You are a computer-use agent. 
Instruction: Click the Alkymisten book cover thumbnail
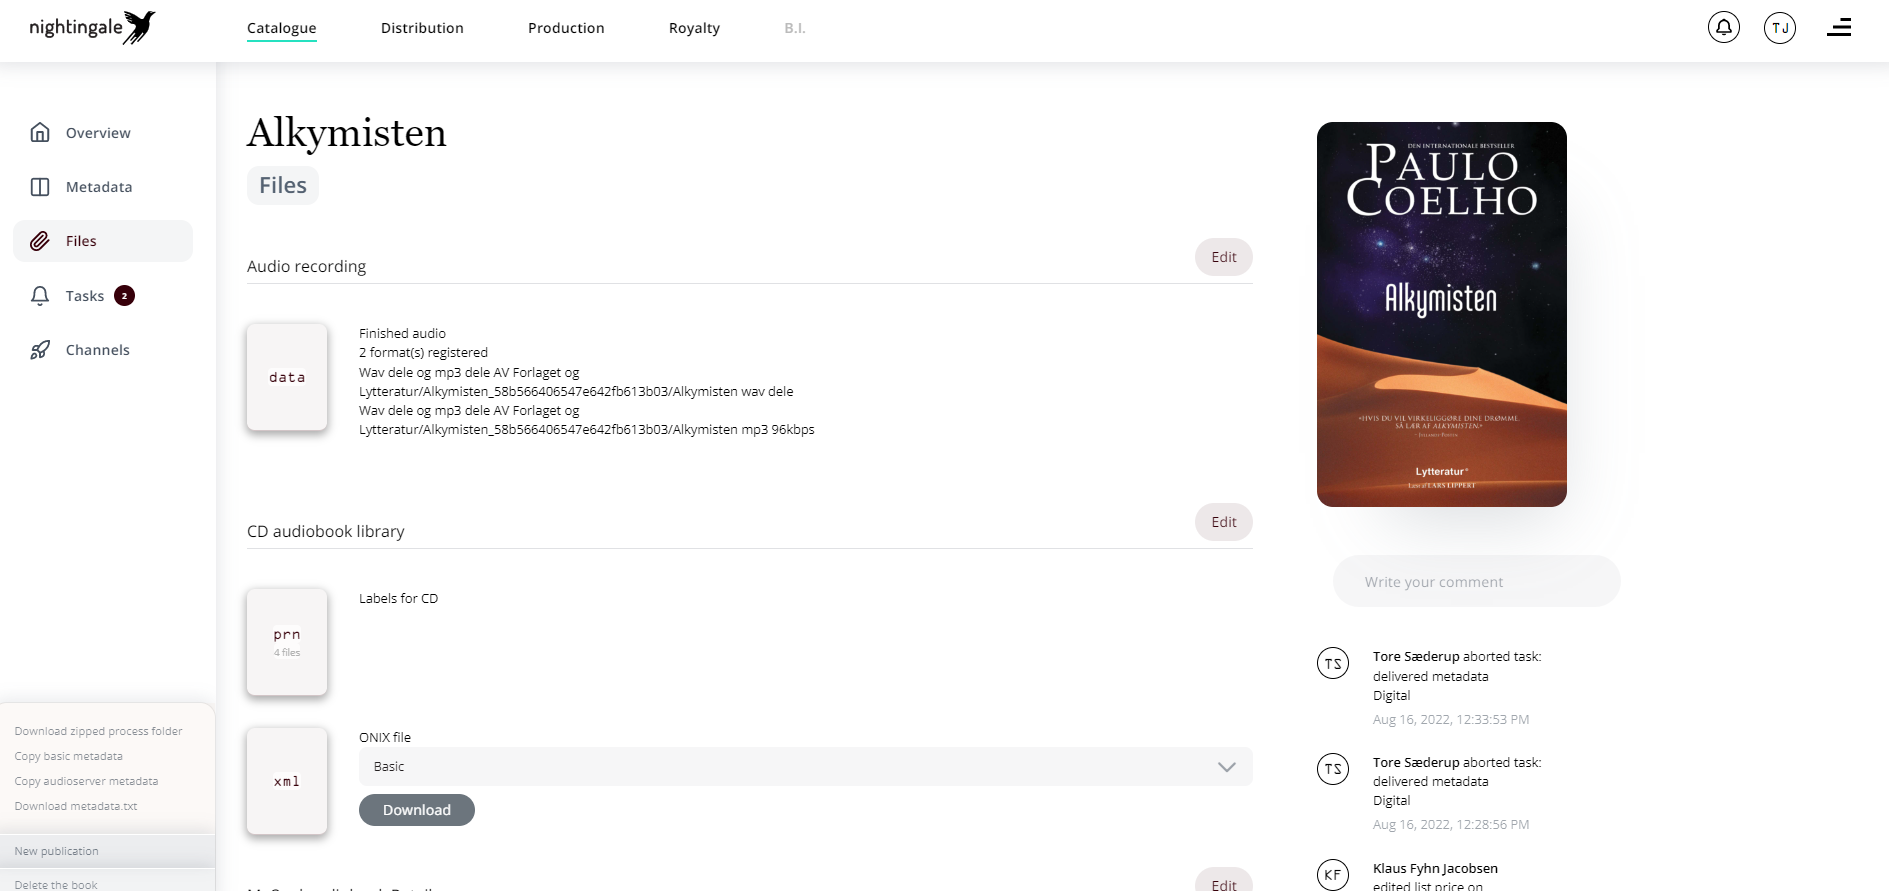(x=1442, y=314)
